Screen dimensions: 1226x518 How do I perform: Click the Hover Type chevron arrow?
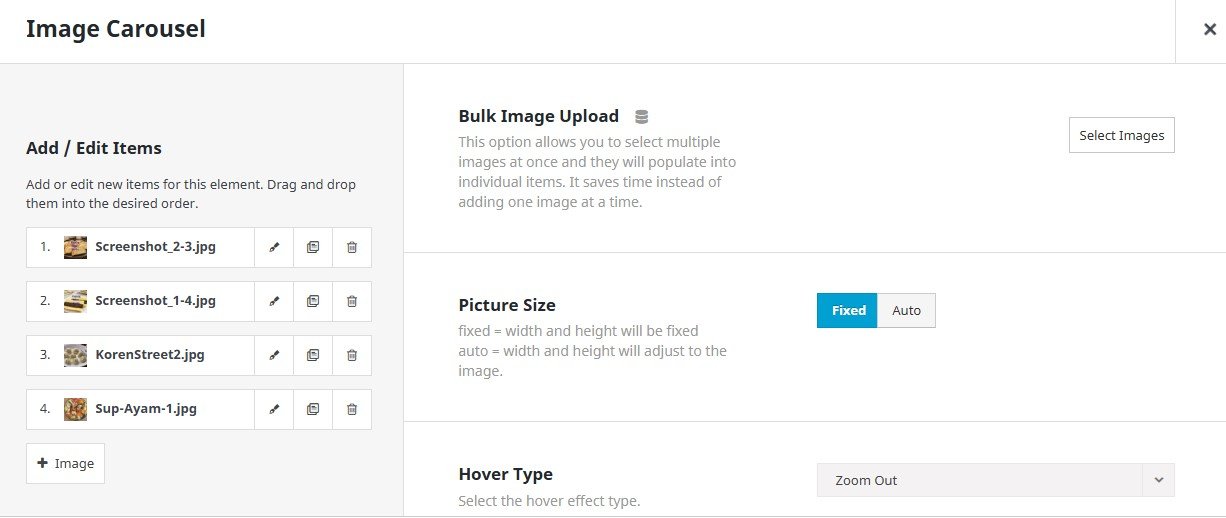[1158, 480]
